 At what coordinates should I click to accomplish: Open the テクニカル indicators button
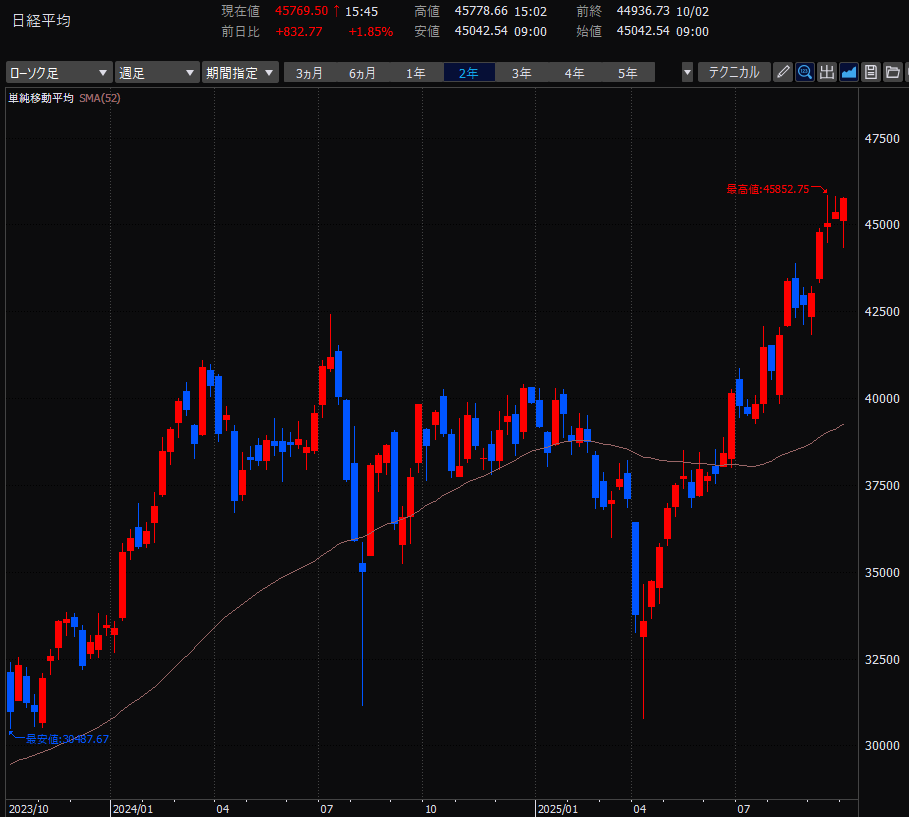[x=734, y=72]
